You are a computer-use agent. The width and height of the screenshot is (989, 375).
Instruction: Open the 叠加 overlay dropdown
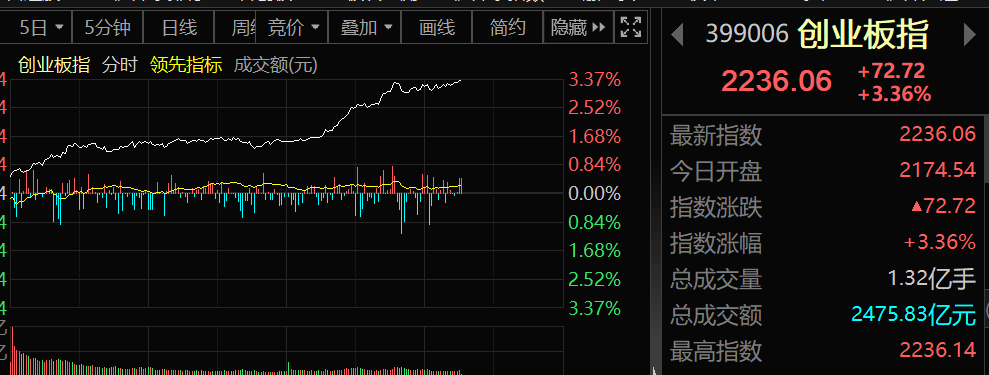[x=366, y=28]
